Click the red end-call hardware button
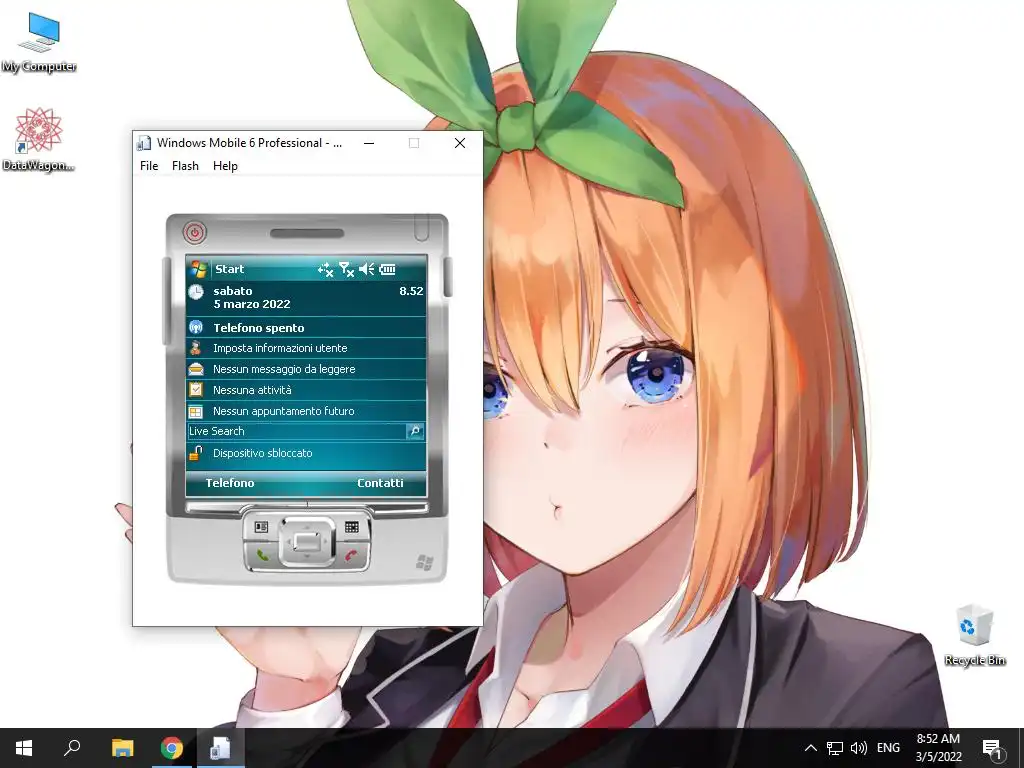 click(351, 556)
